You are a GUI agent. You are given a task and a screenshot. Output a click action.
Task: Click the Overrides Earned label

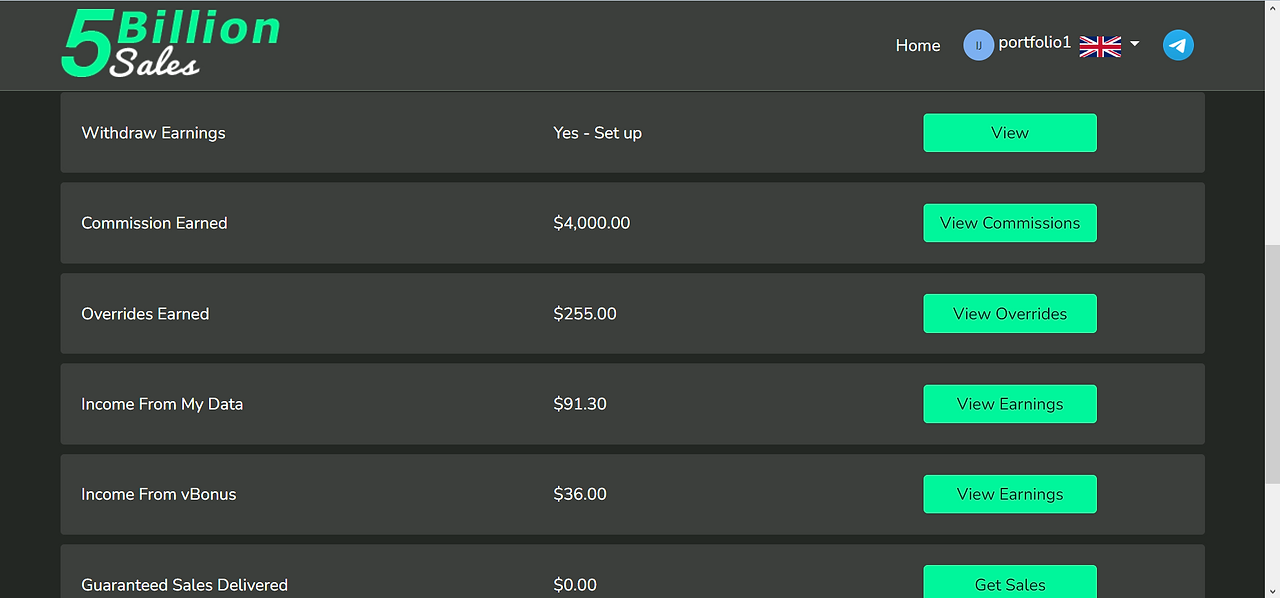coord(145,314)
